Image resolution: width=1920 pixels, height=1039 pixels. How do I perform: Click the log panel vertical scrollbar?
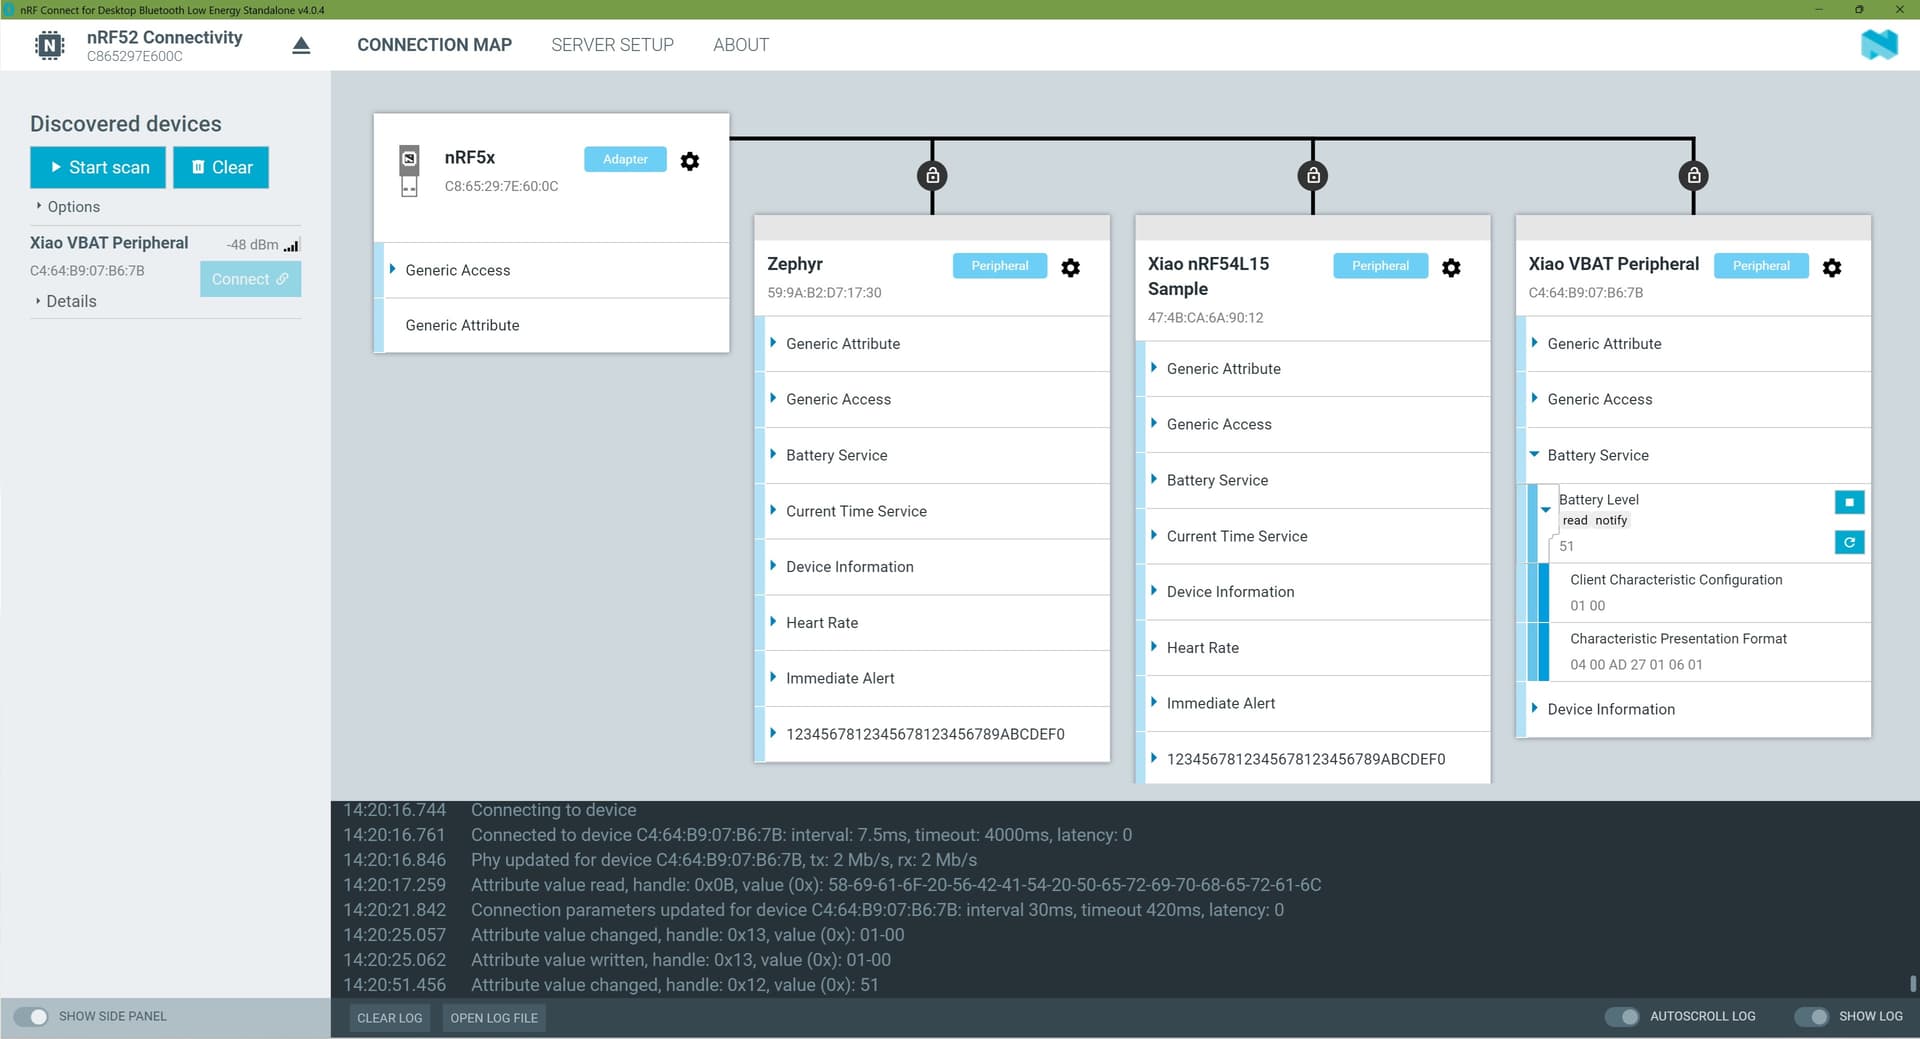pos(1912,983)
